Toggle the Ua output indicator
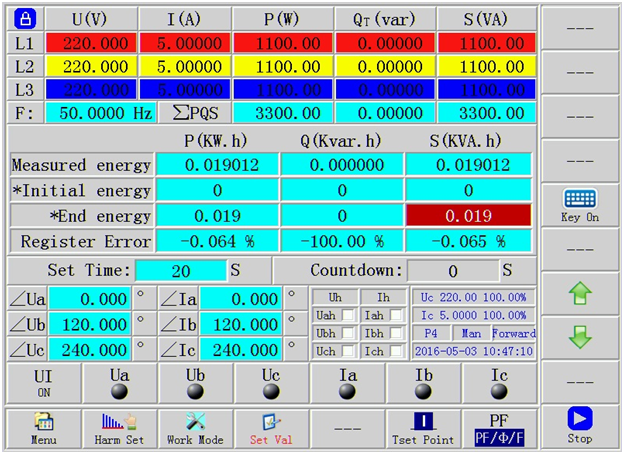Viewport: 624px width, 454px height. click(119, 392)
